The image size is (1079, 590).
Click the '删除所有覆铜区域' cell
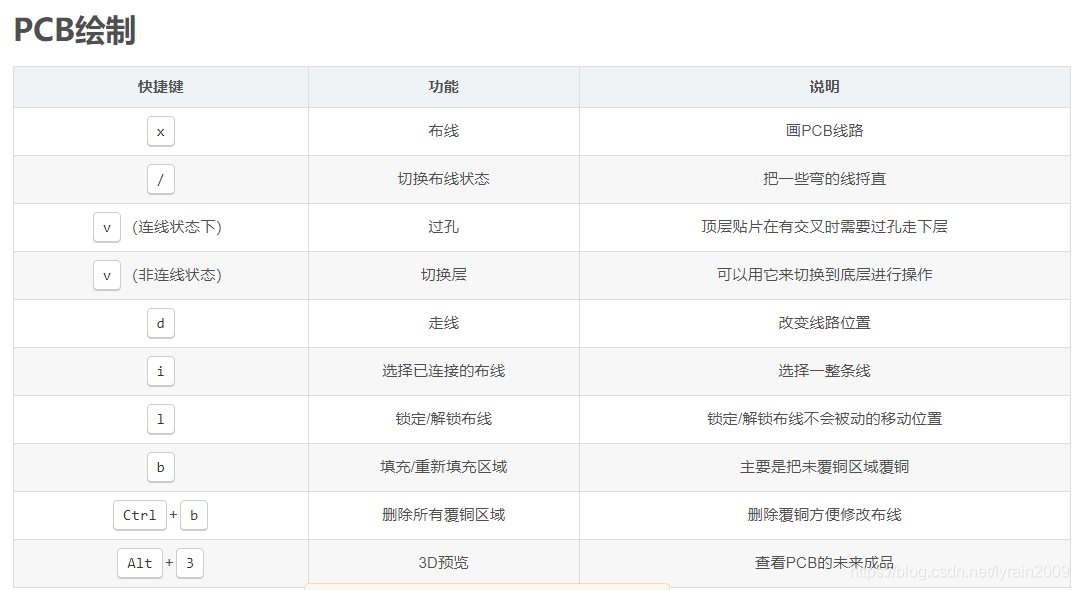tap(443, 515)
